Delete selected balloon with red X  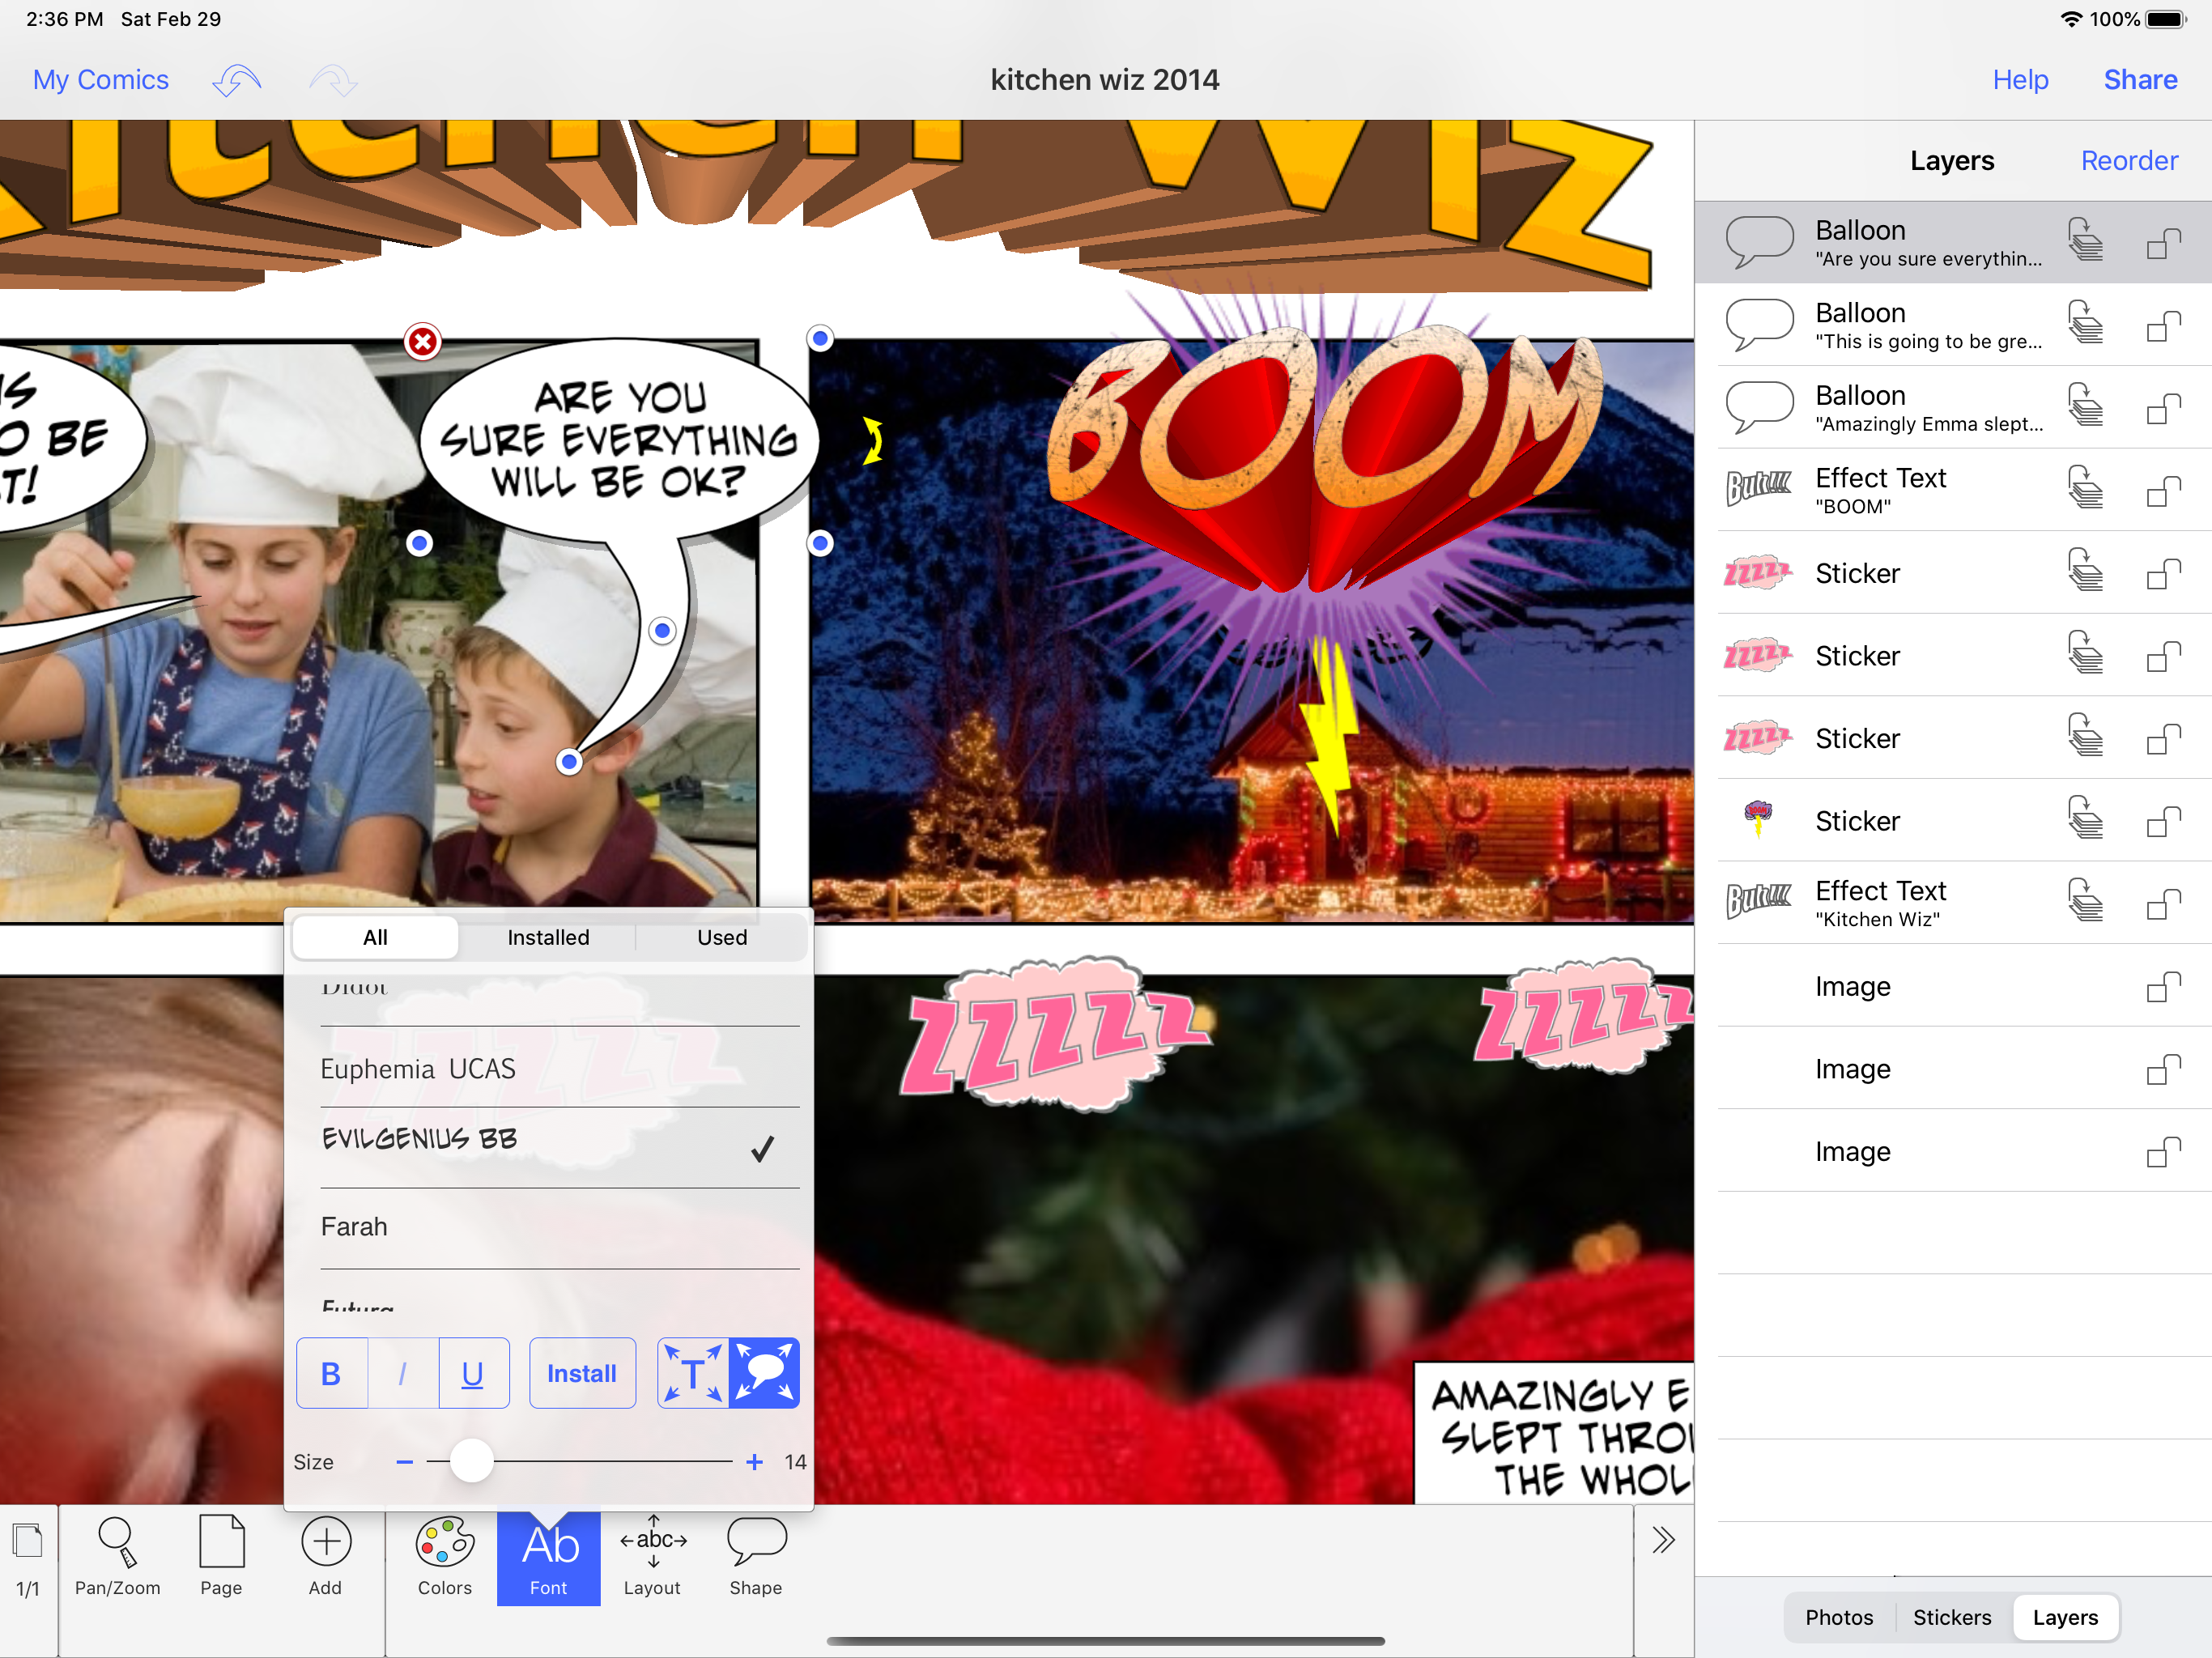tap(423, 342)
